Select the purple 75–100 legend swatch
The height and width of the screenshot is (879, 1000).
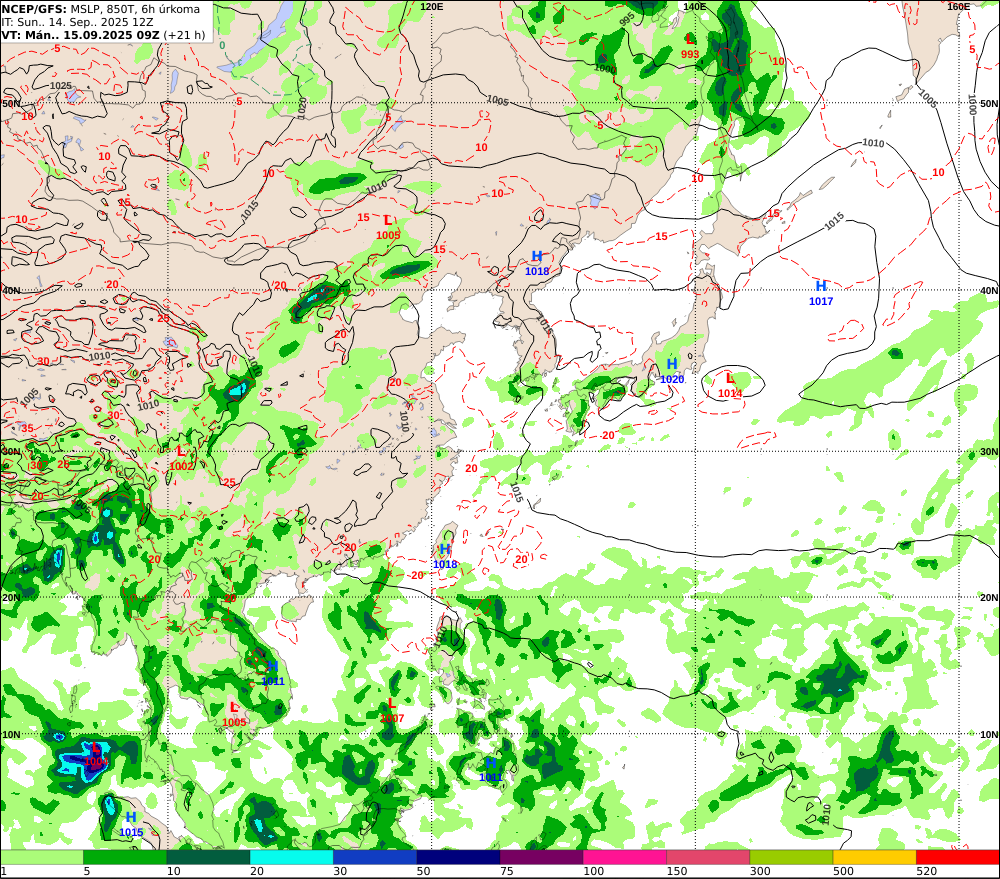click(541, 857)
